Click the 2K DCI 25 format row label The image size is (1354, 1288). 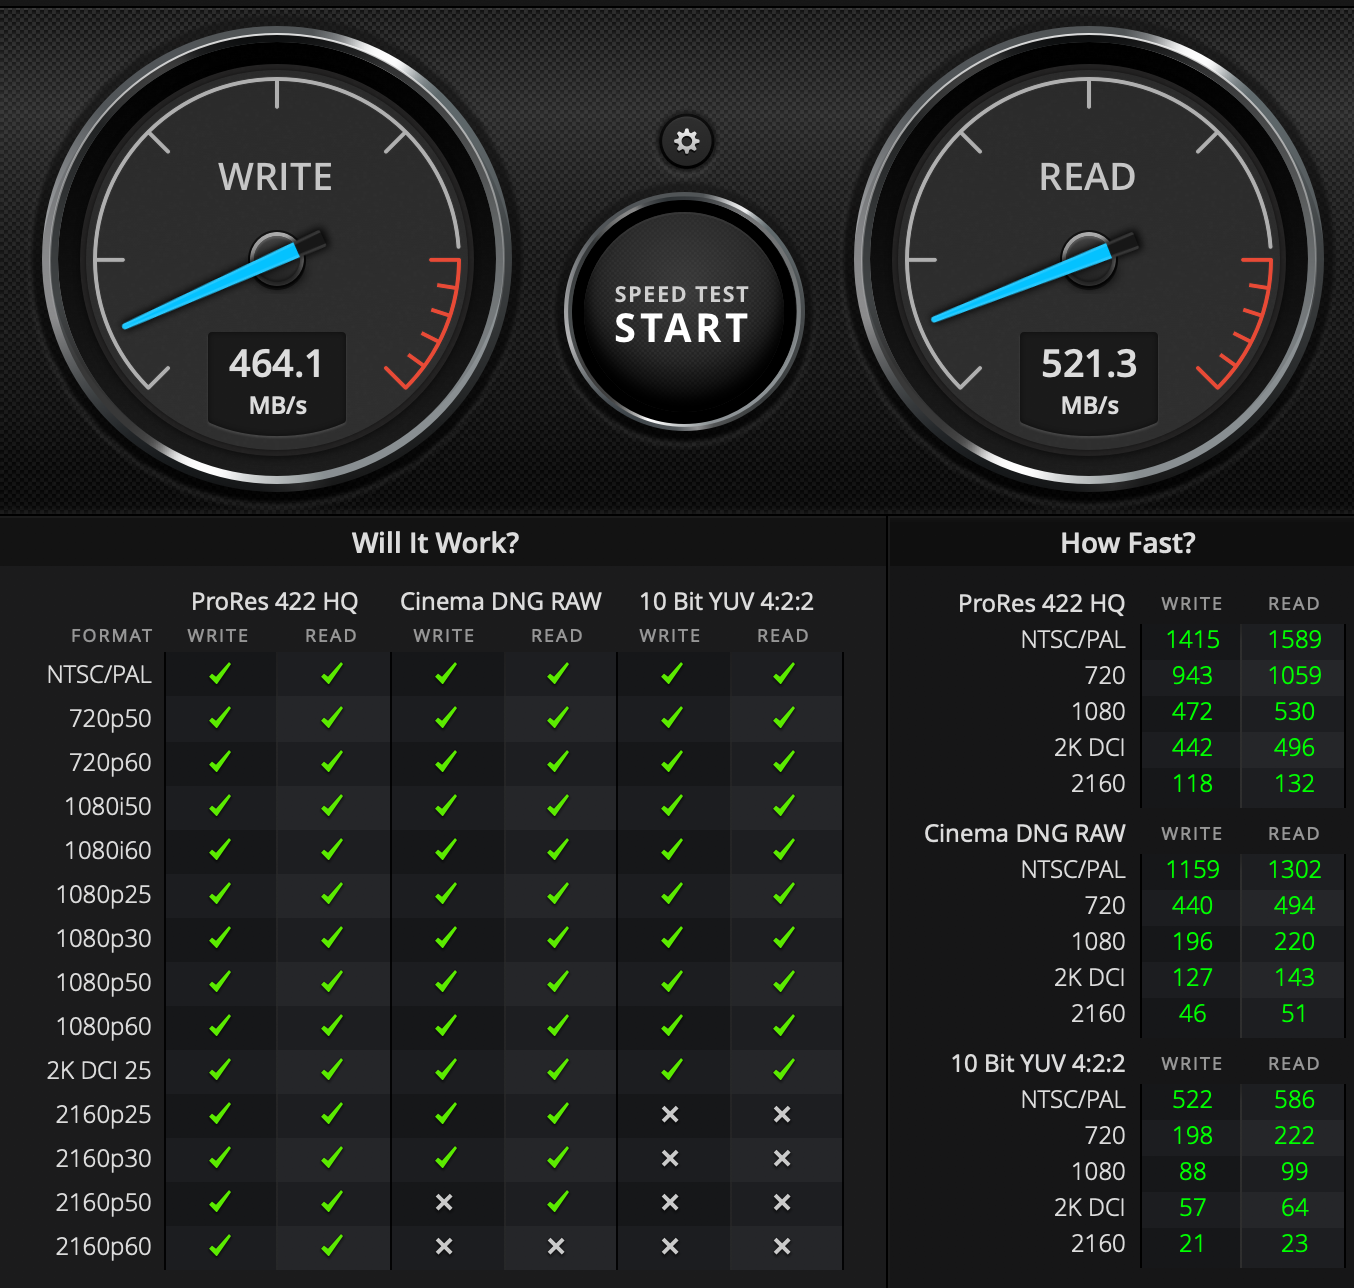click(x=99, y=1070)
